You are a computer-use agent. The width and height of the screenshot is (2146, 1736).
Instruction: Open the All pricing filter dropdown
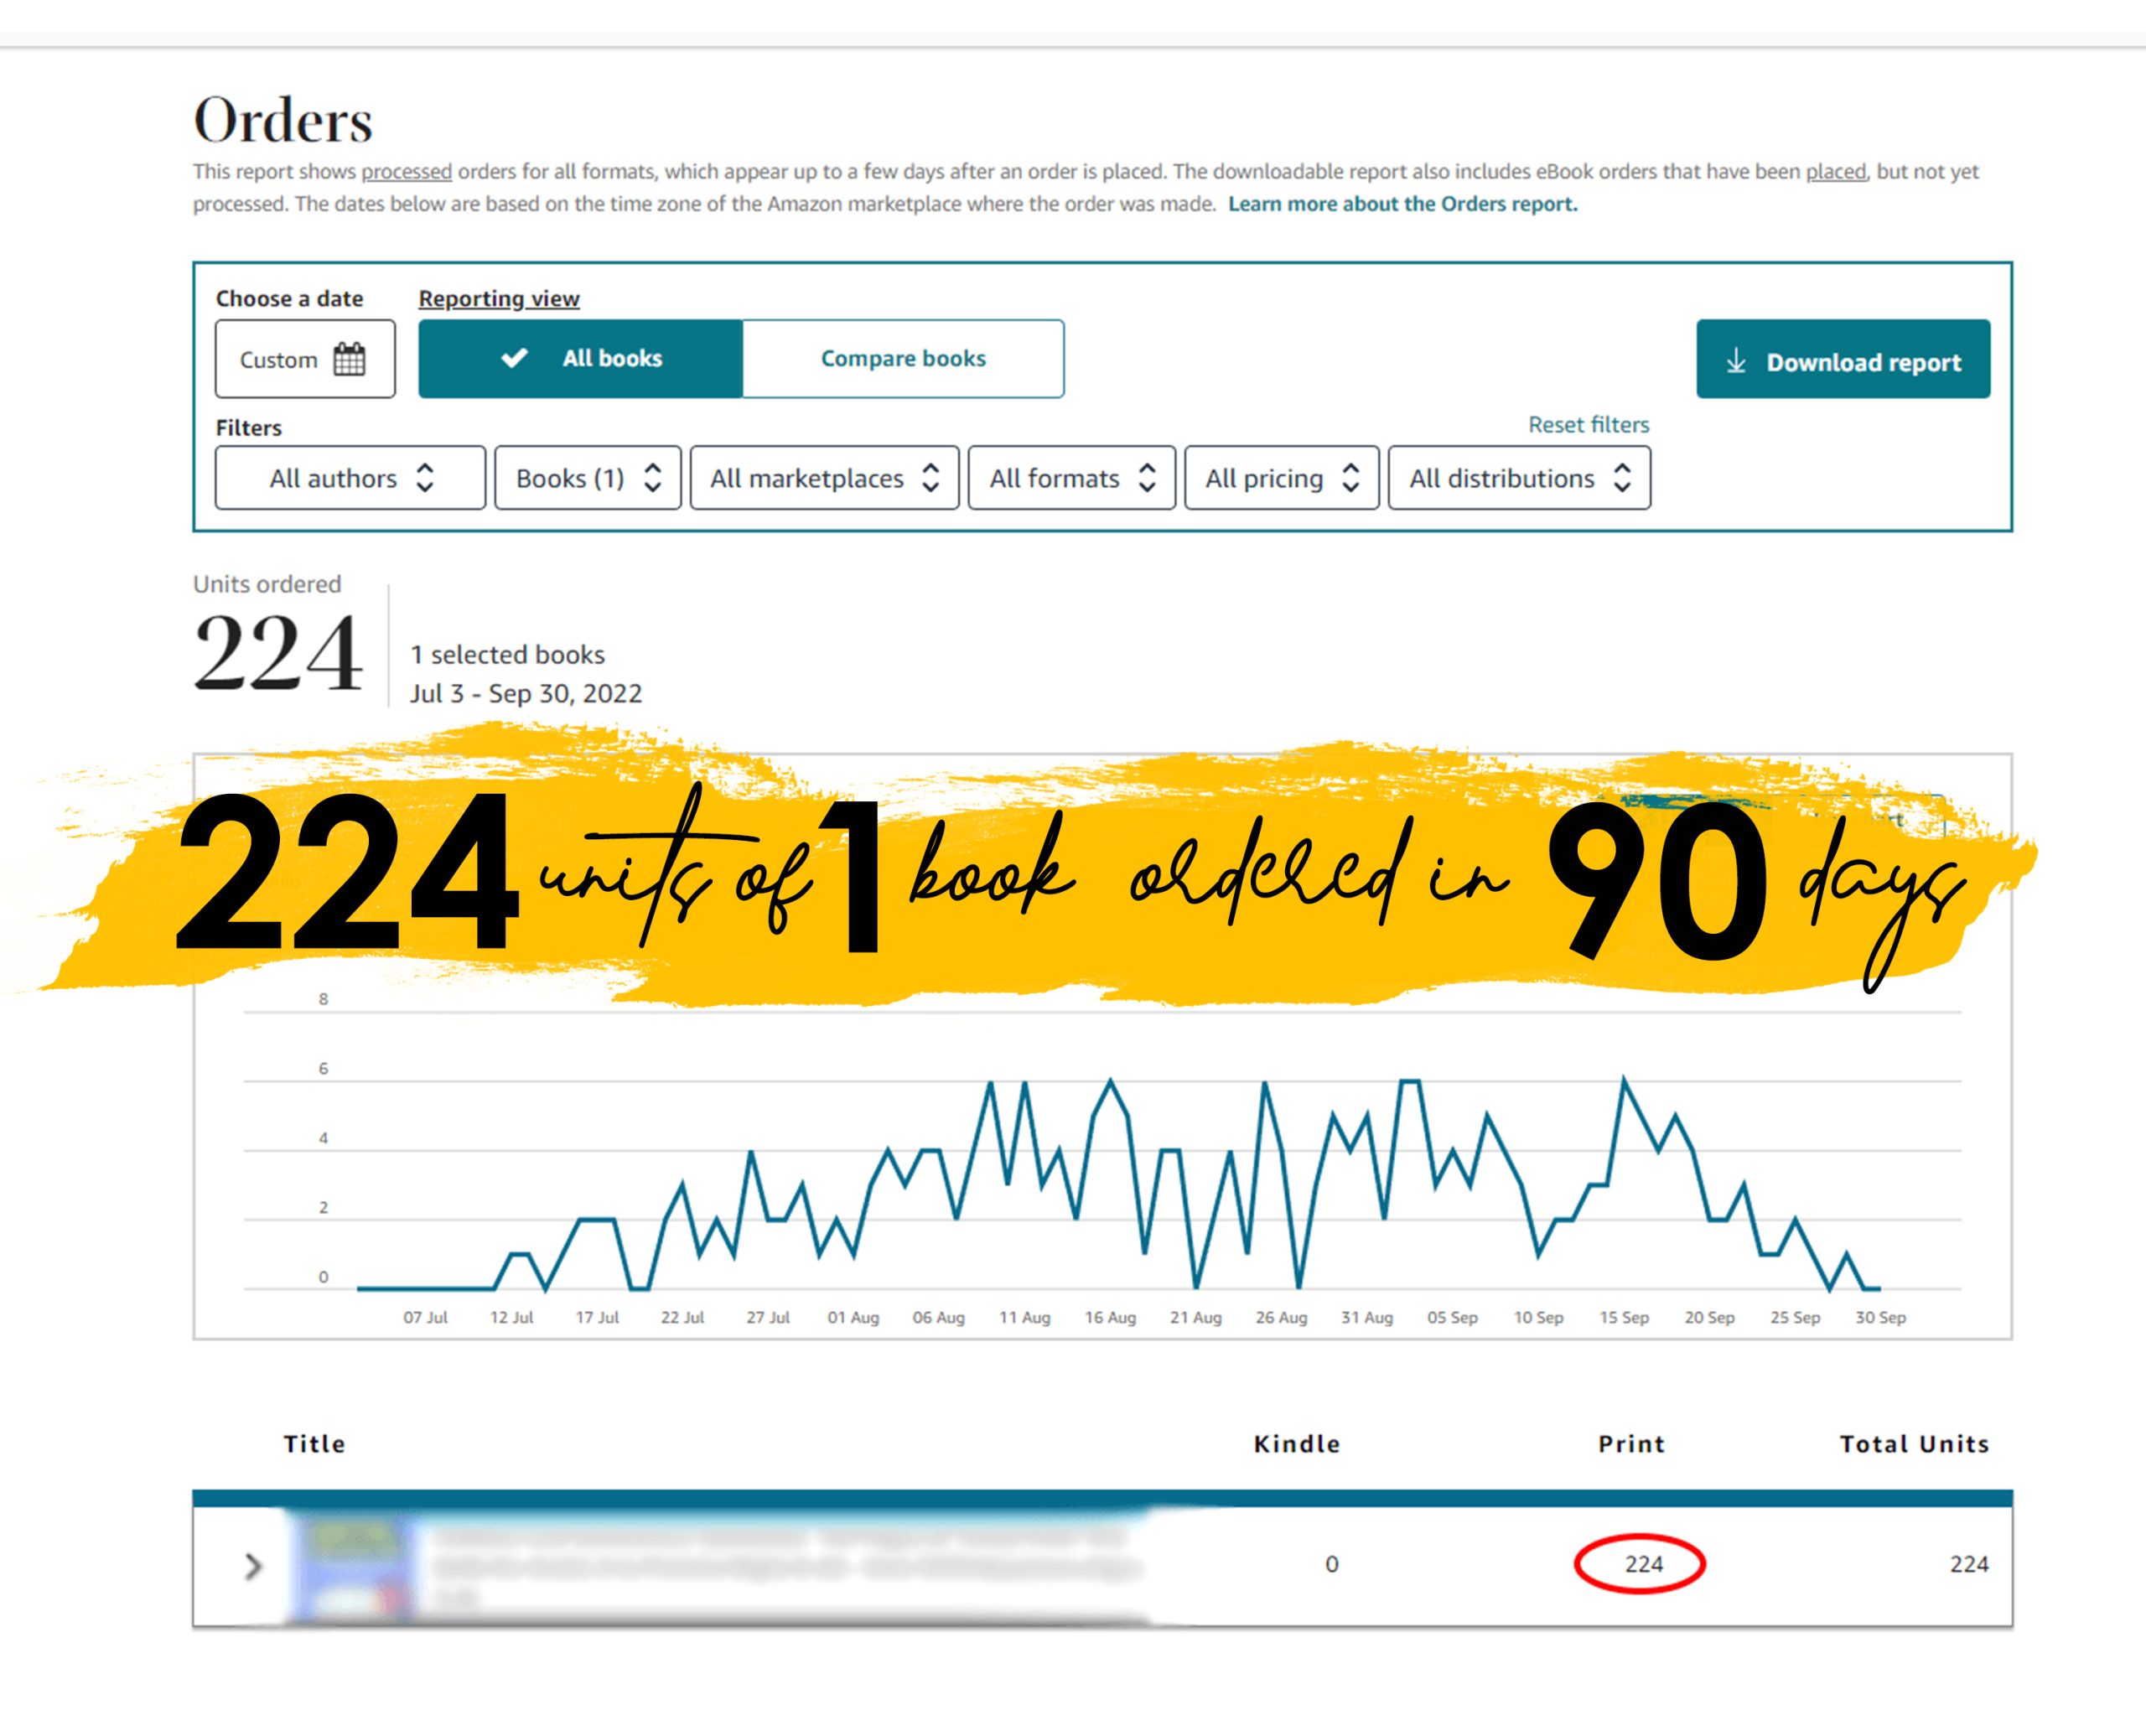(1282, 478)
